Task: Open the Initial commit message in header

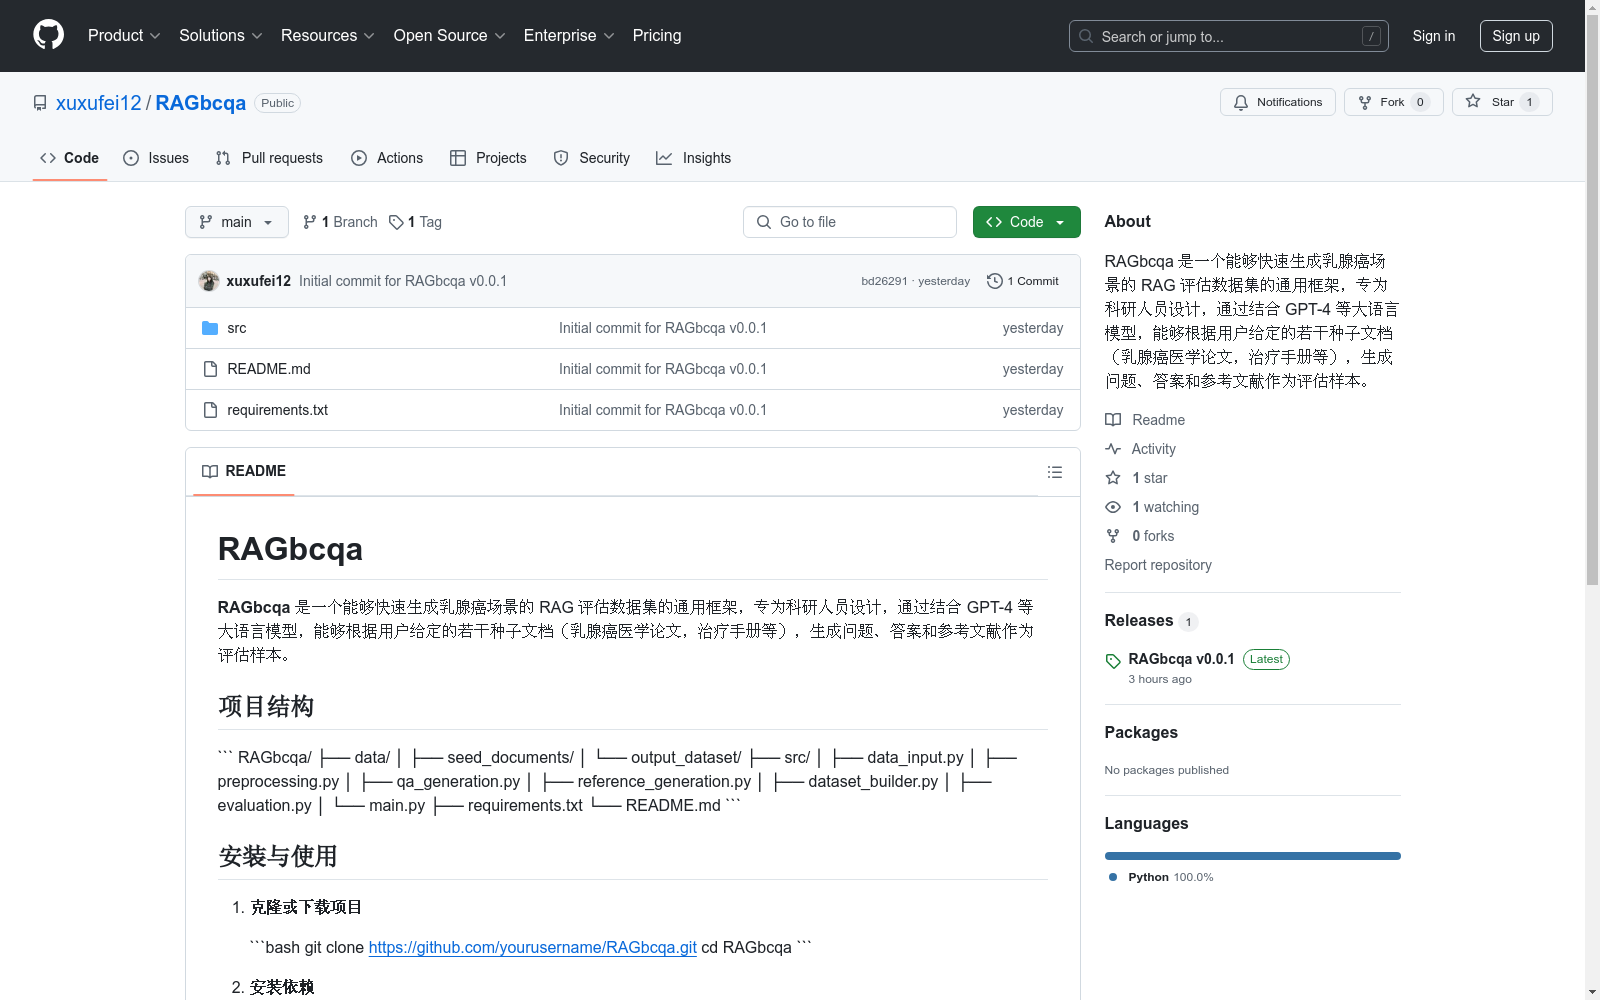Action: [403, 281]
